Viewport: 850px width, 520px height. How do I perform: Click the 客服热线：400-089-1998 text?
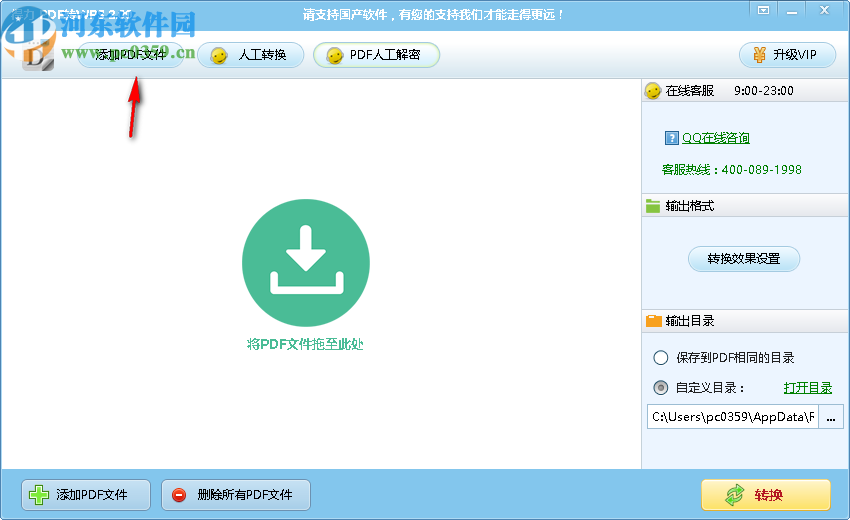coord(732,170)
